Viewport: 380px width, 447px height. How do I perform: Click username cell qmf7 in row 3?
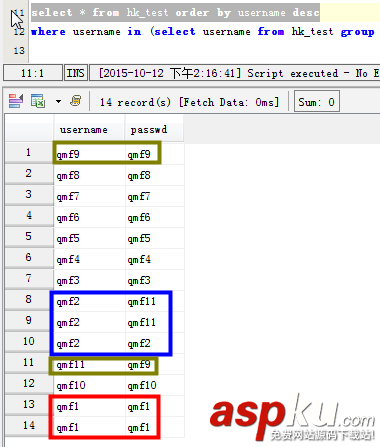[89, 196]
